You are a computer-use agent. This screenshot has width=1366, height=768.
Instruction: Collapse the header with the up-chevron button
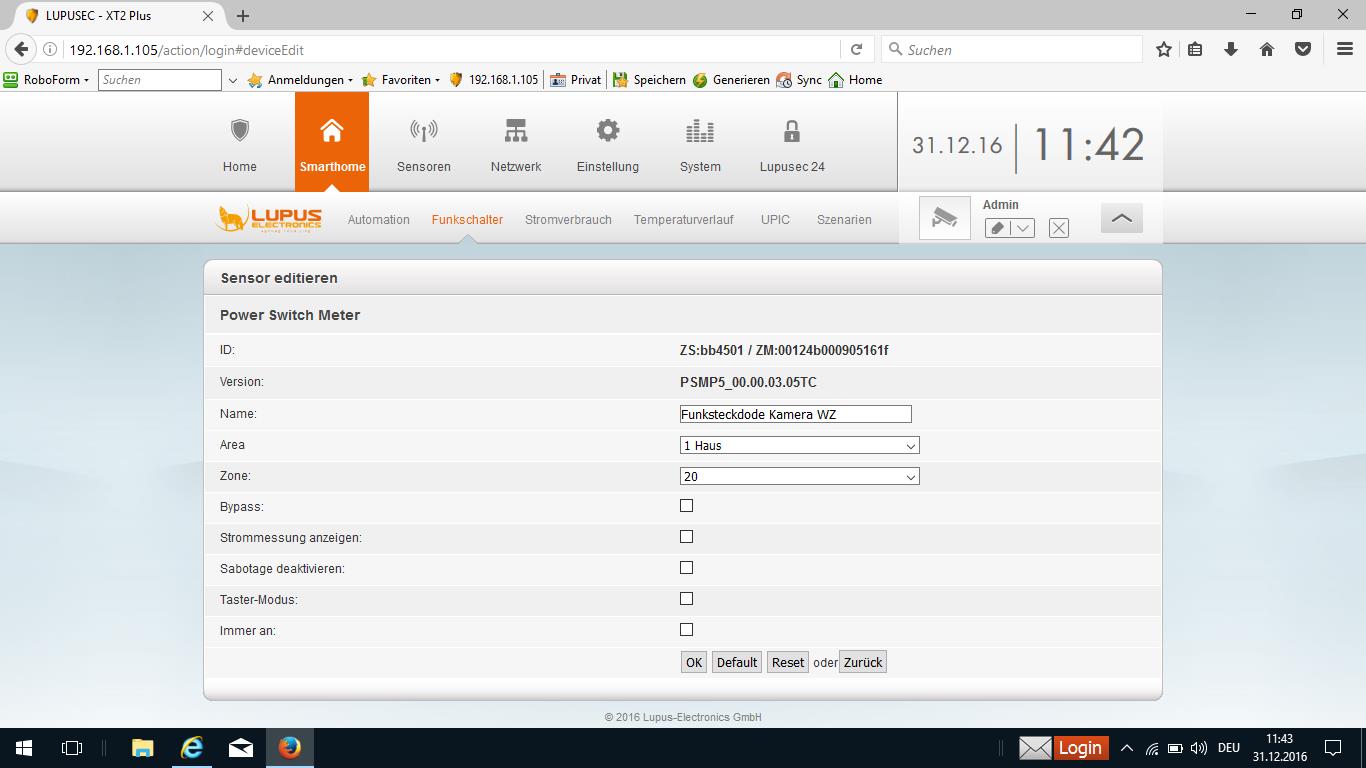1121,218
